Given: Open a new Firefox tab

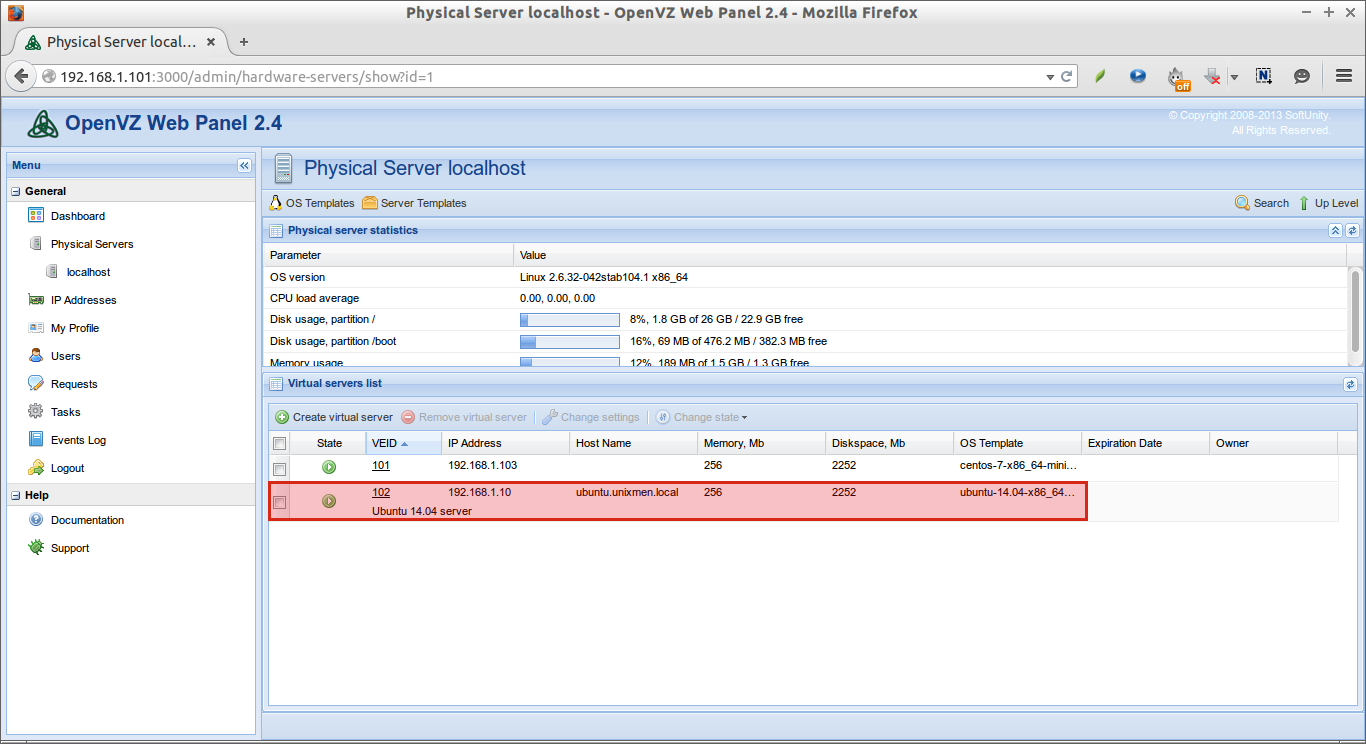Looking at the screenshot, I should point(244,42).
